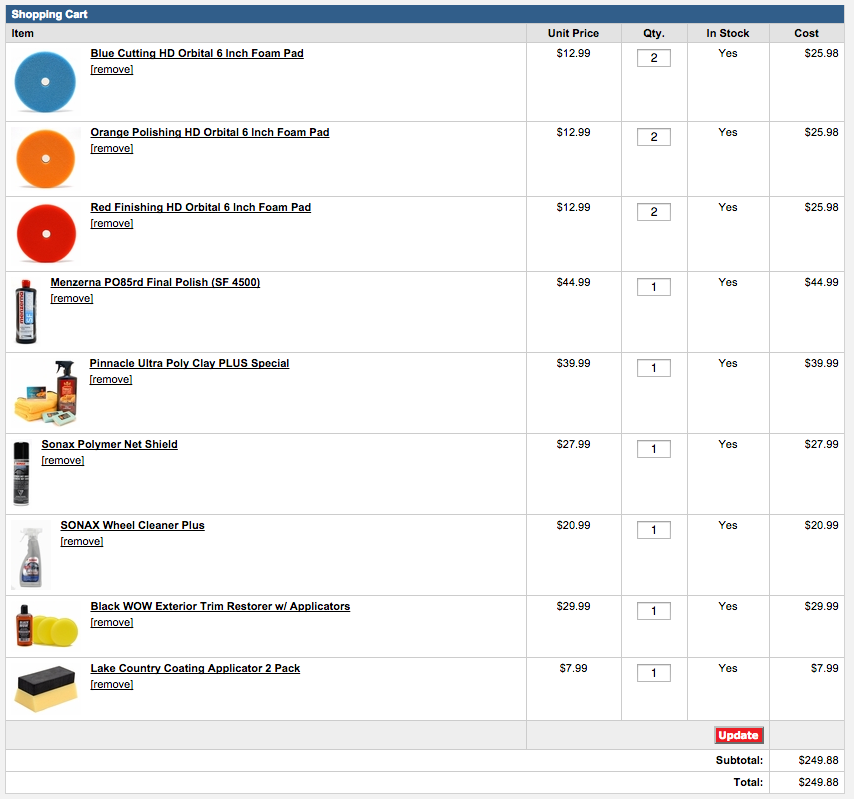Click the Black WOW trim restorer image
This screenshot has height=799, width=854.
point(46,626)
